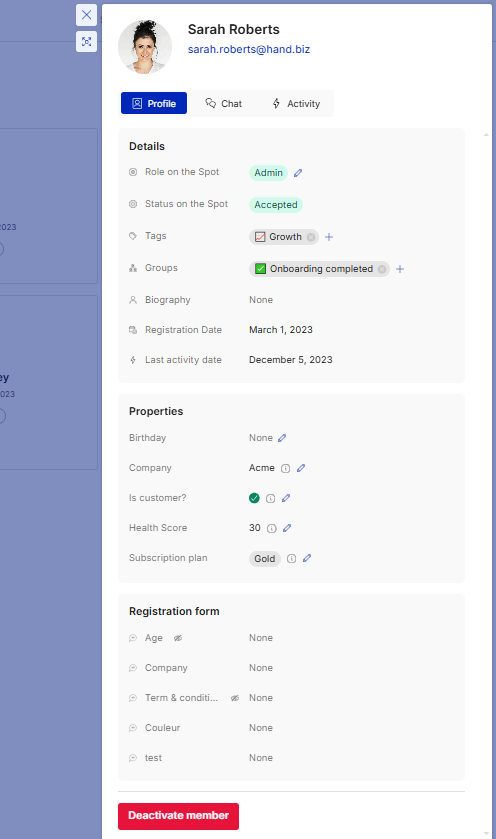Switch to the Chat tab
496x839 pixels.
(x=224, y=103)
